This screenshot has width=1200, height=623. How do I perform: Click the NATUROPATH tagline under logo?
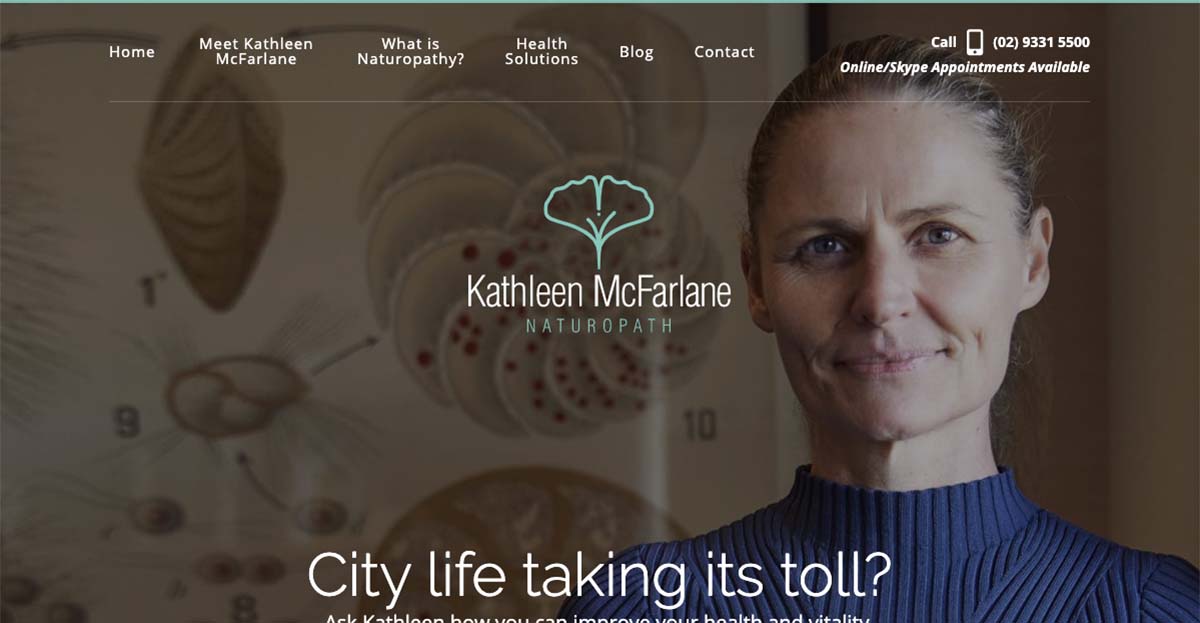pyautogui.click(x=599, y=325)
